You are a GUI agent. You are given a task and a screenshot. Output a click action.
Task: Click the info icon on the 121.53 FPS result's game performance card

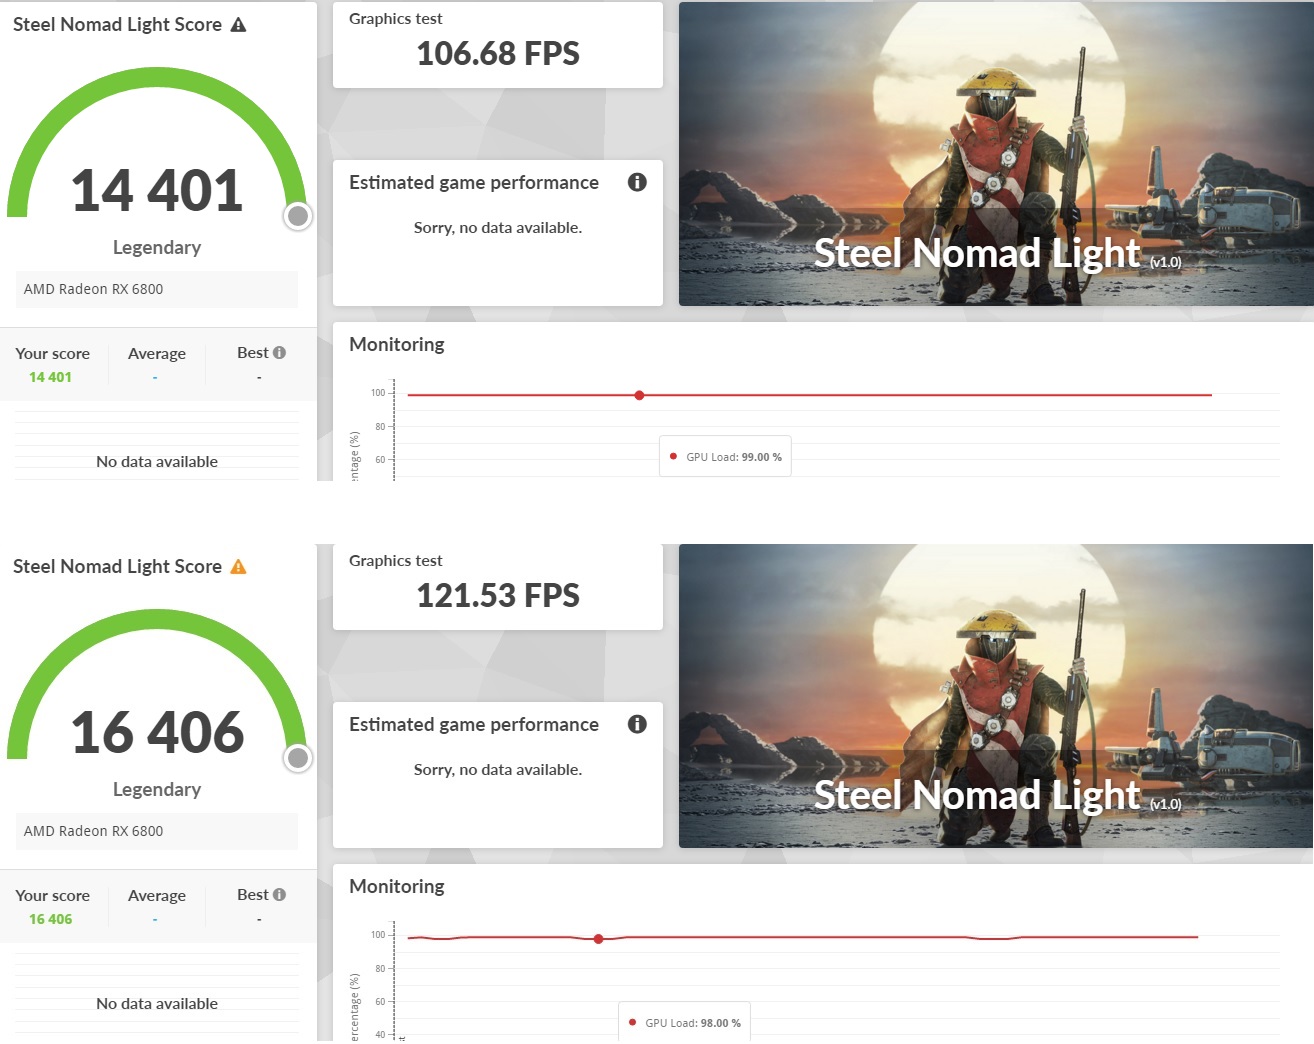pyautogui.click(x=637, y=724)
